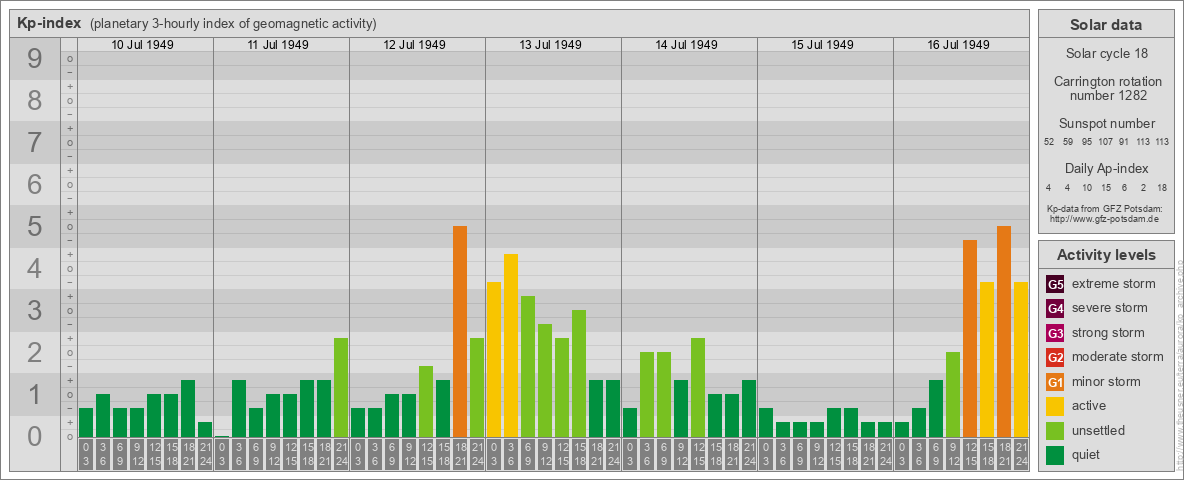The width and height of the screenshot is (1184, 480).
Task: Click the sunspot number value 95
Action: (1087, 141)
